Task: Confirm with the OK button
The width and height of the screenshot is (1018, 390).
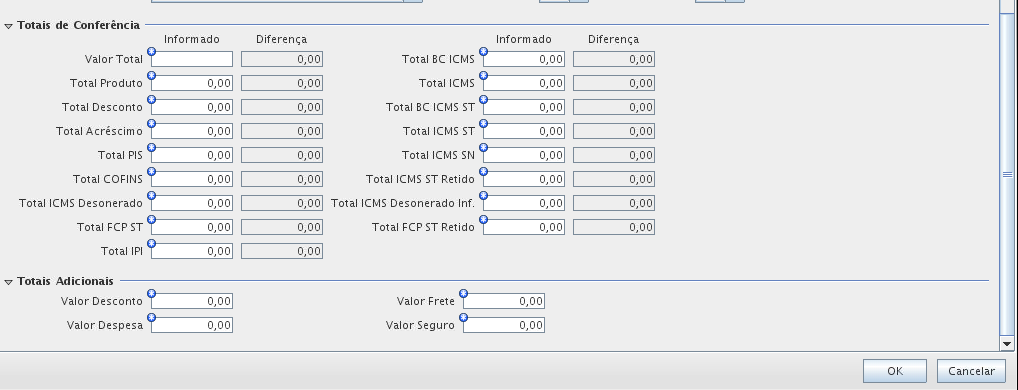Action: (x=895, y=371)
